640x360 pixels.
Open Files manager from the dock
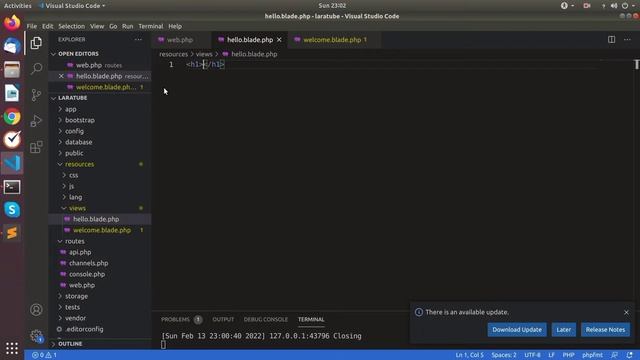(12, 70)
